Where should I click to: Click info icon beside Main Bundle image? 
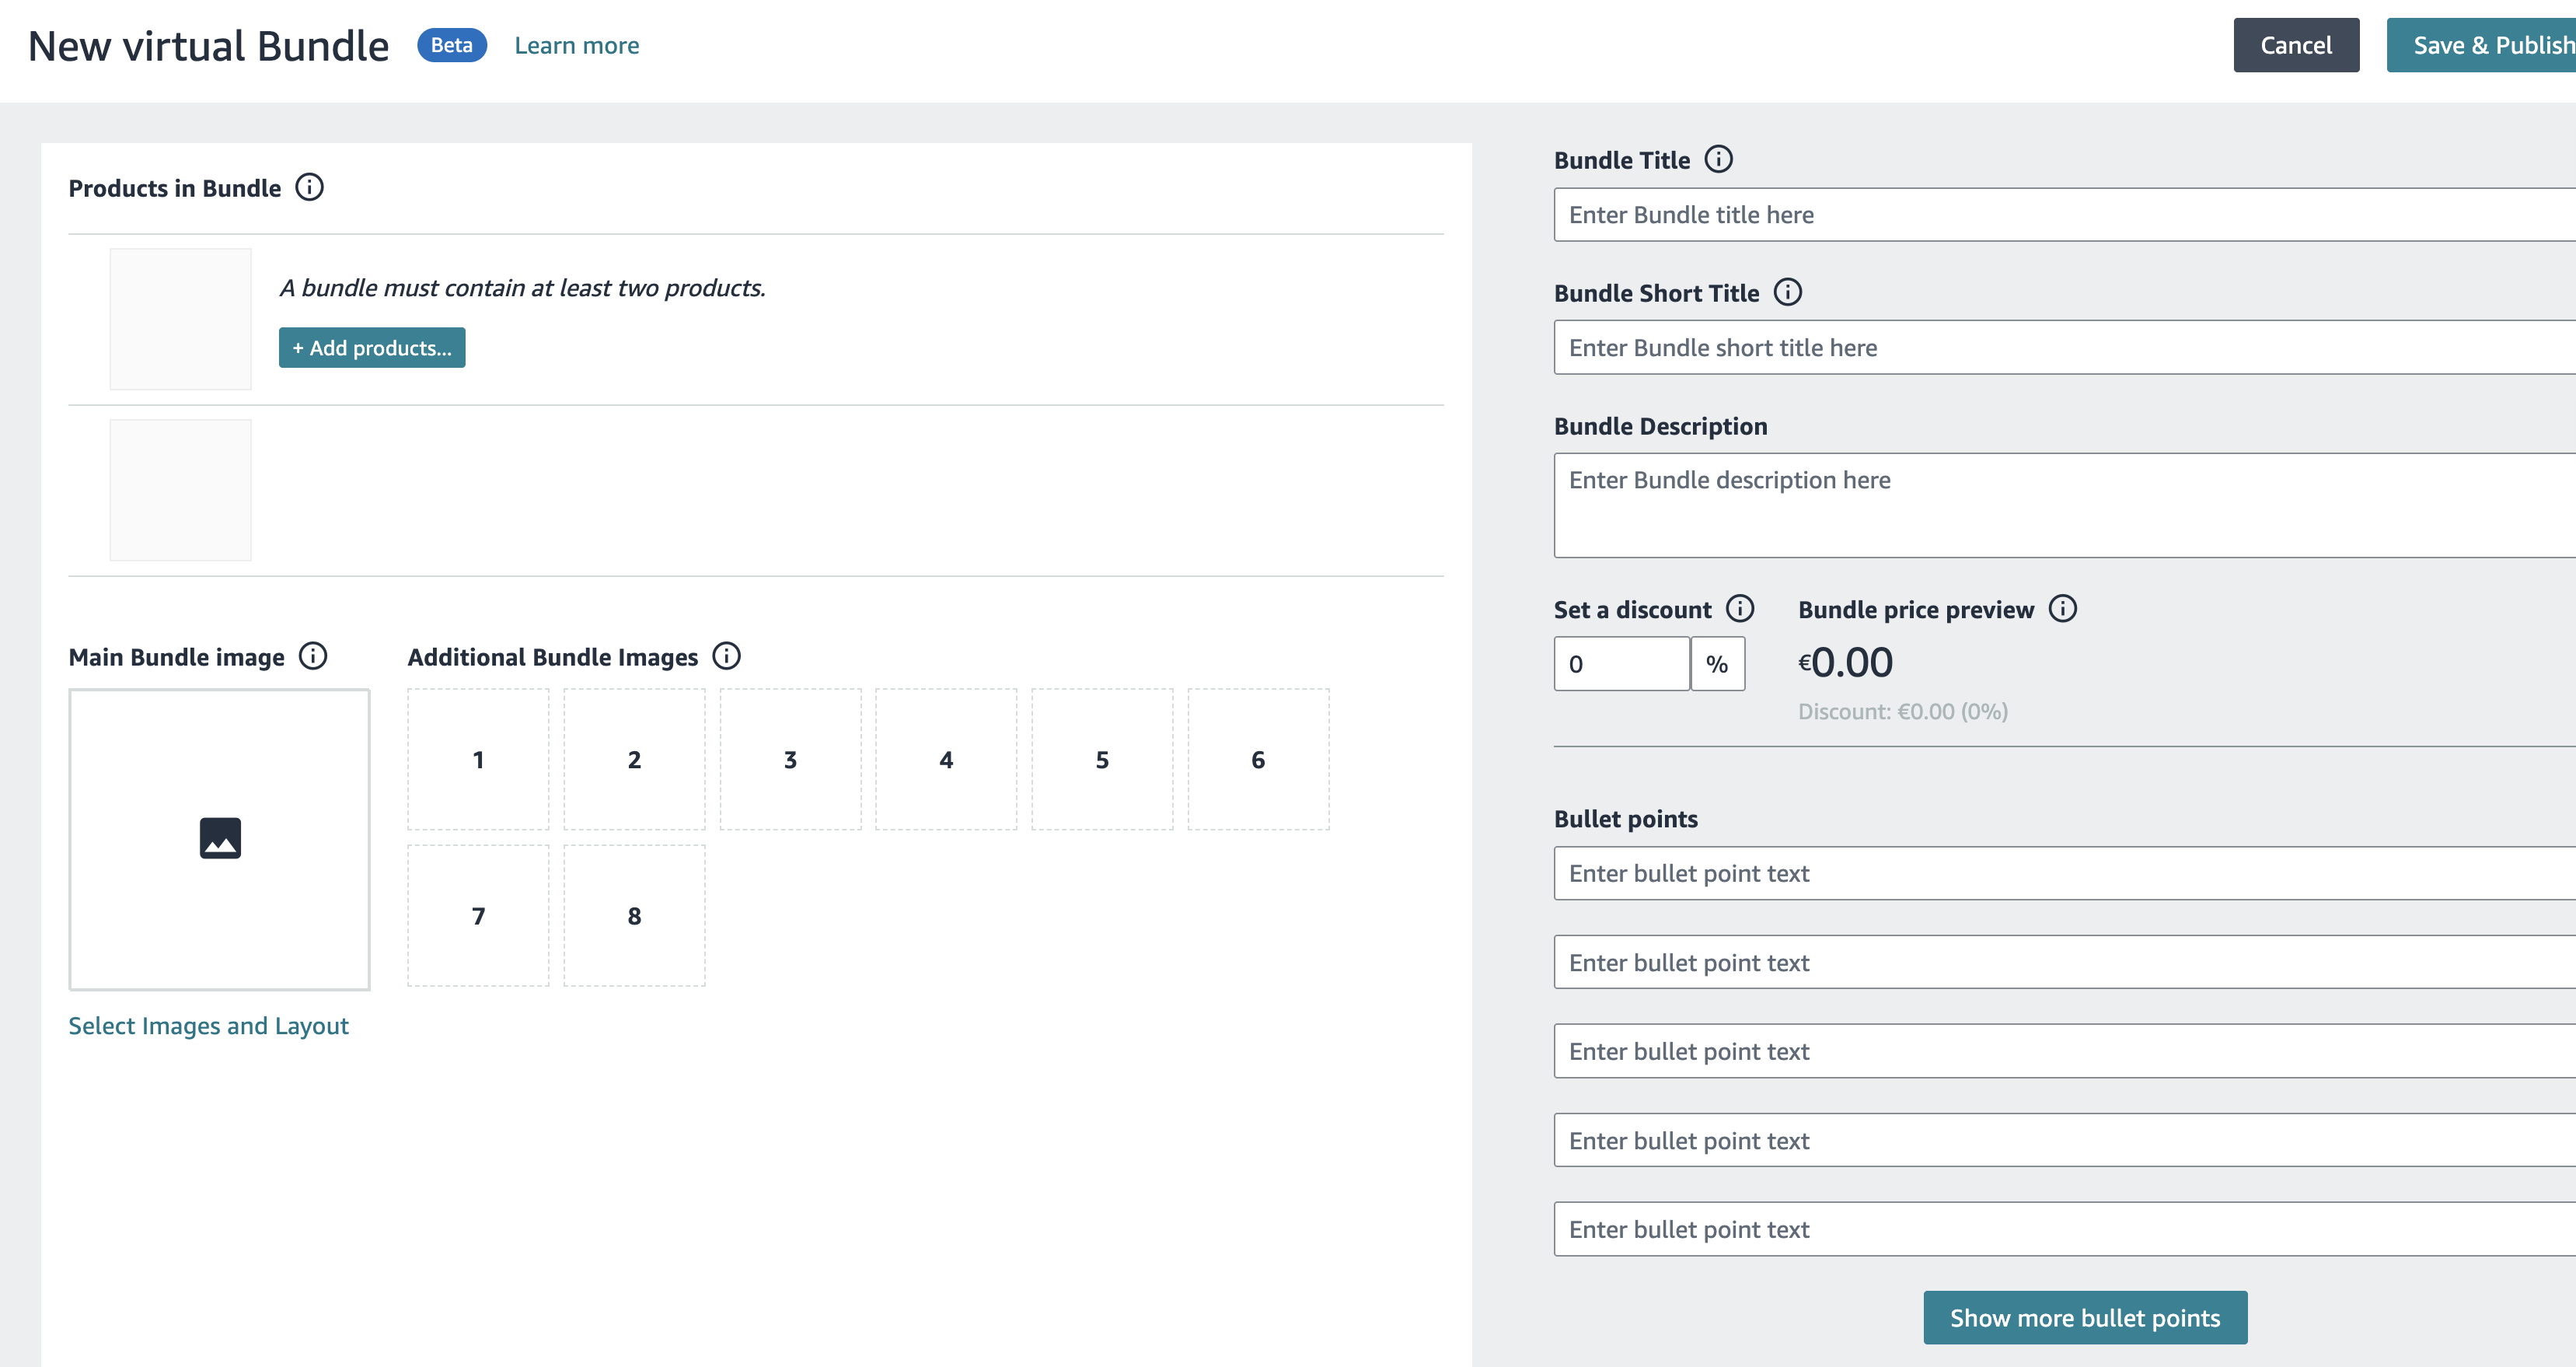click(313, 656)
